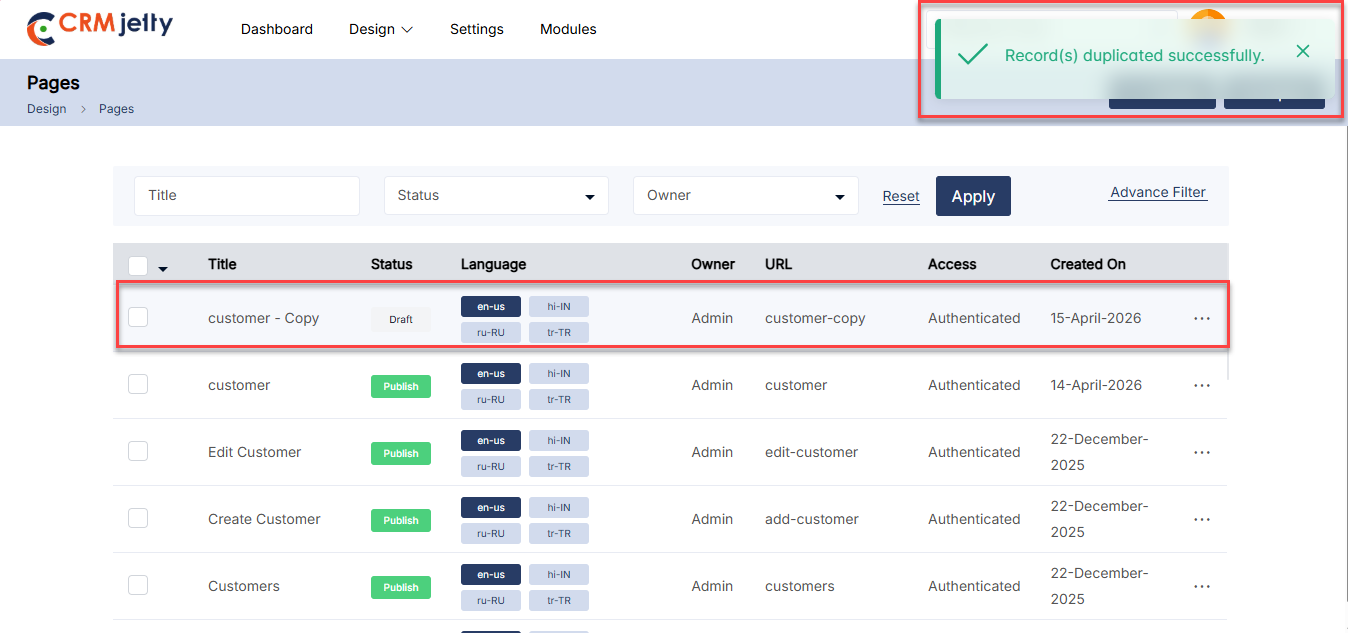Check the Edit Customer row checkbox
This screenshot has height=633, width=1348.
[138, 451]
